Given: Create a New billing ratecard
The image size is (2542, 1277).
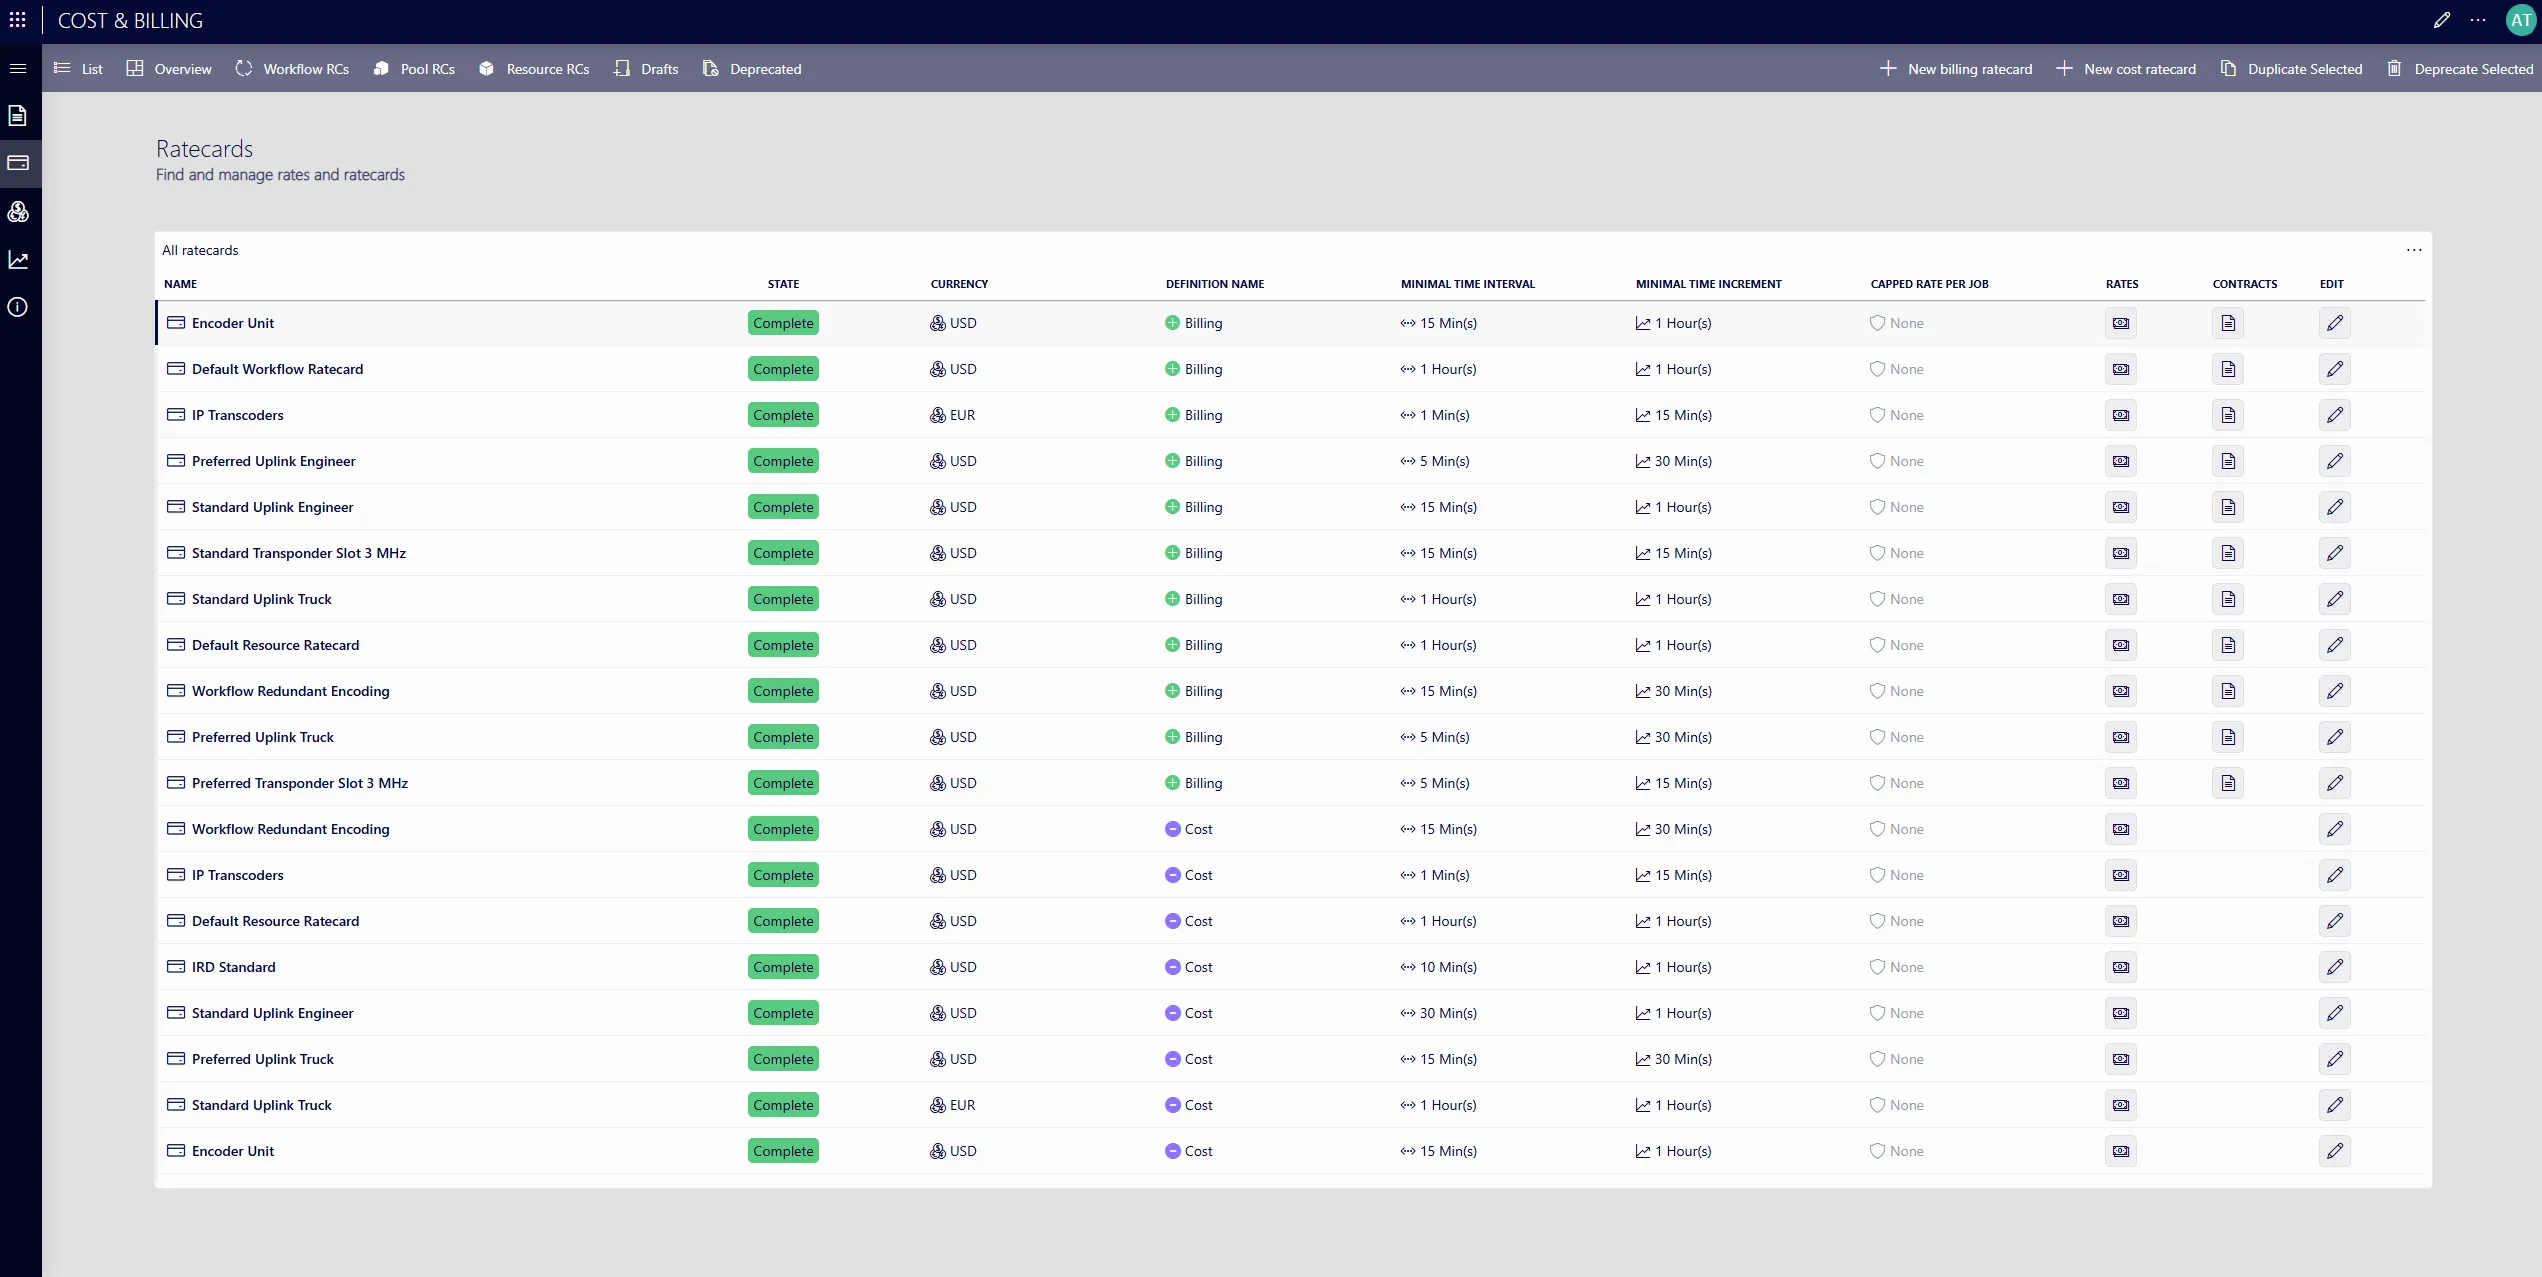Looking at the screenshot, I should click(x=1956, y=69).
